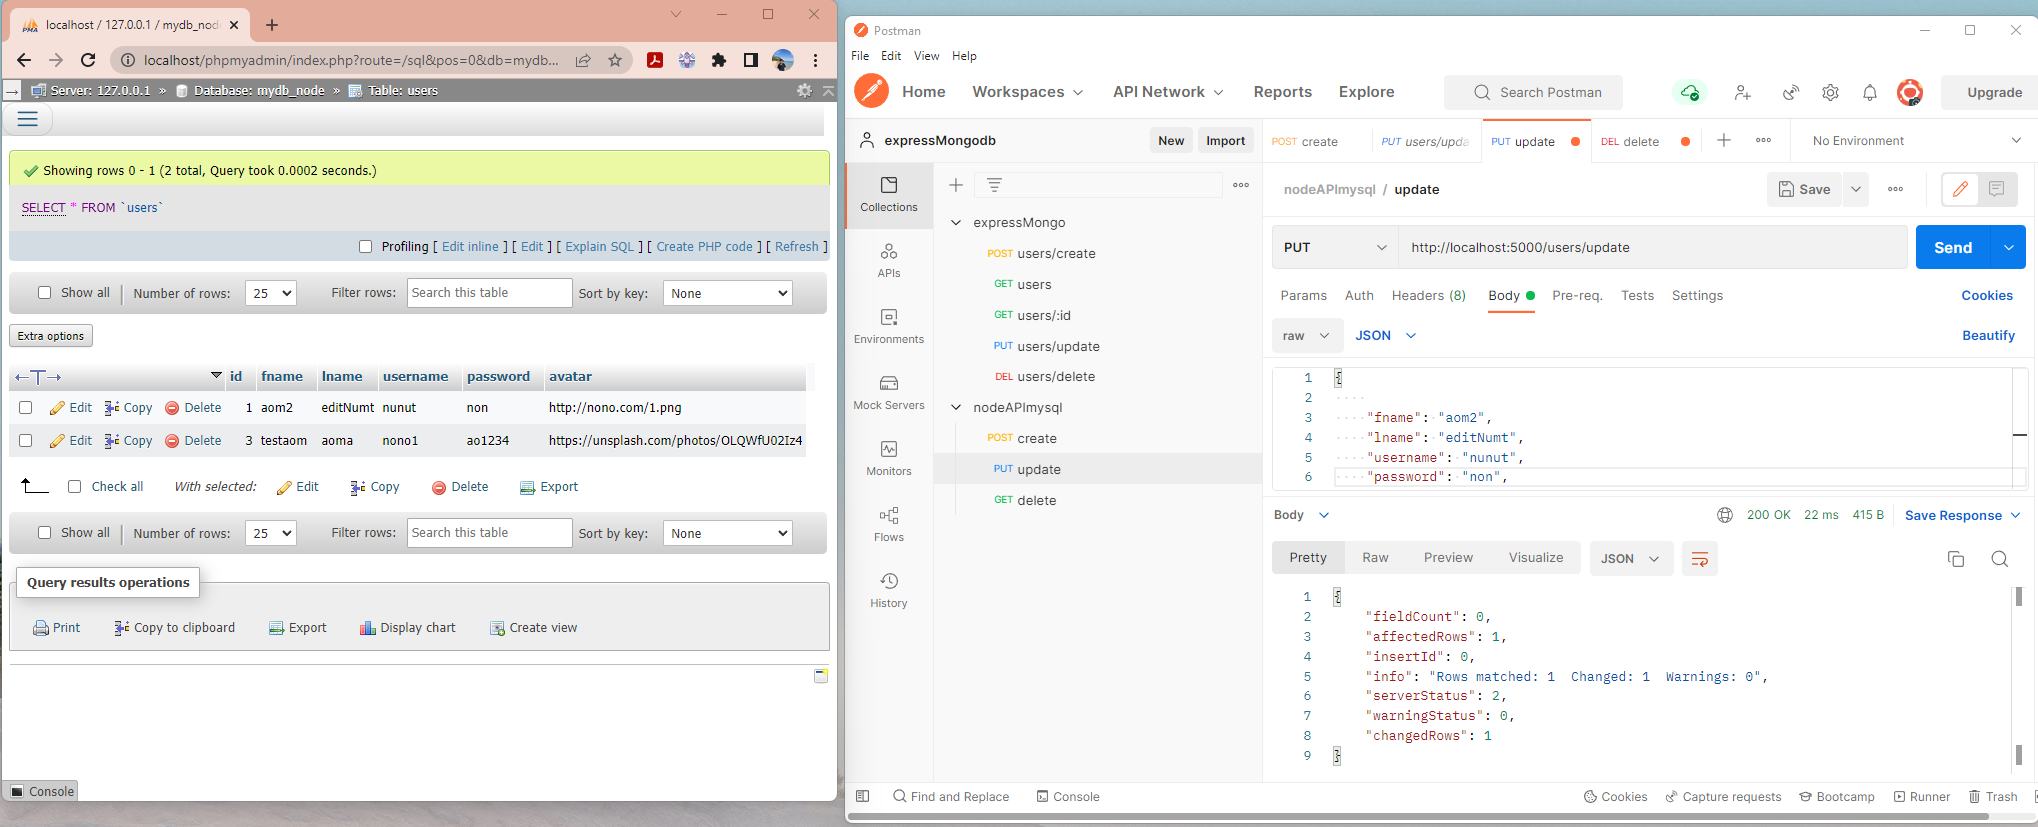Copy the response body using copy icon
2038x827 pixels.
point(1955,559)
